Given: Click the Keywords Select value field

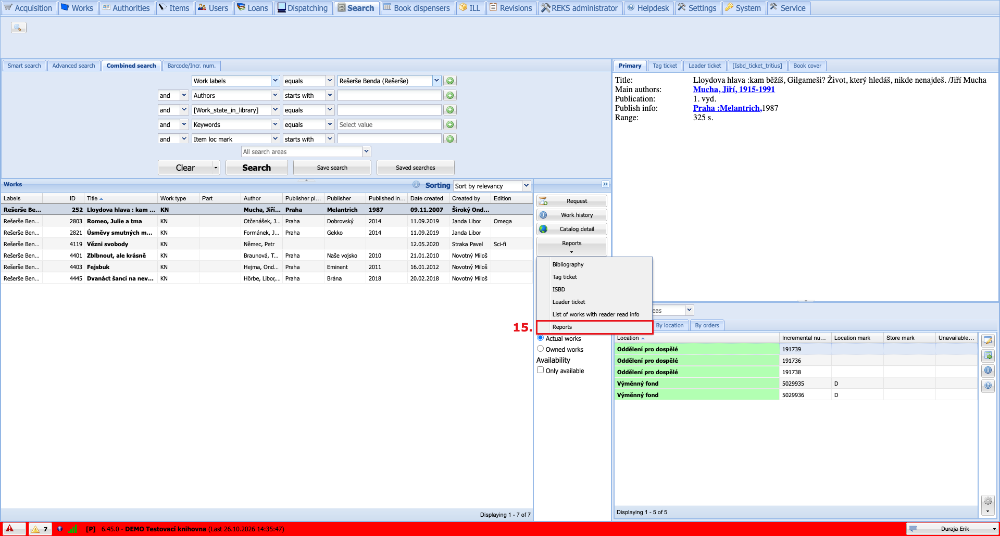Looking at the screenshot, I should [390, 125].
